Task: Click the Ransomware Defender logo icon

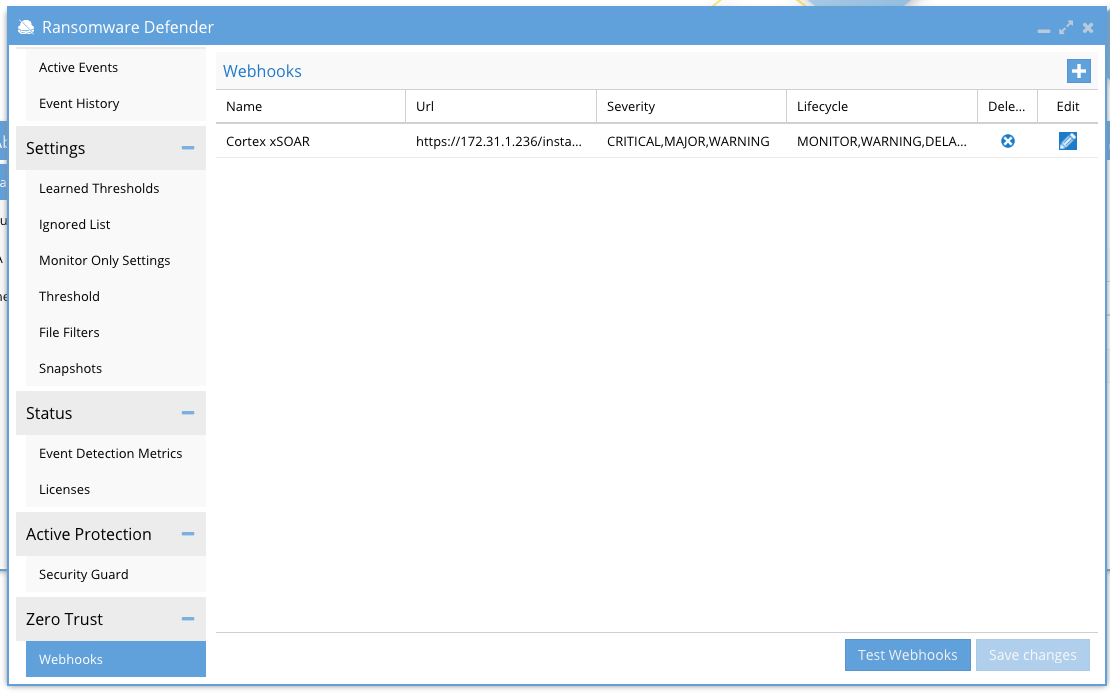Action: pyautogui.click(x=26, y=28)
